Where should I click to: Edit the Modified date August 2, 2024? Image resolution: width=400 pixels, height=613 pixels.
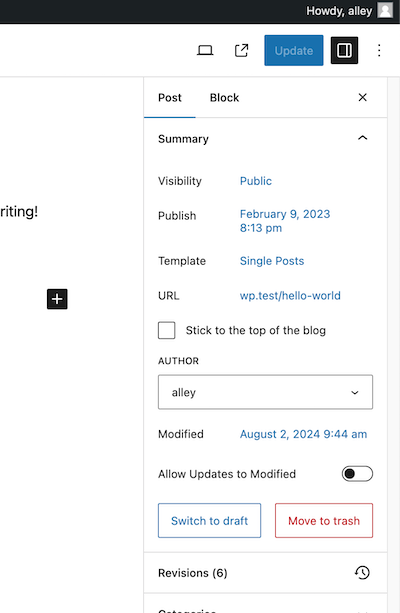[303, 434]
